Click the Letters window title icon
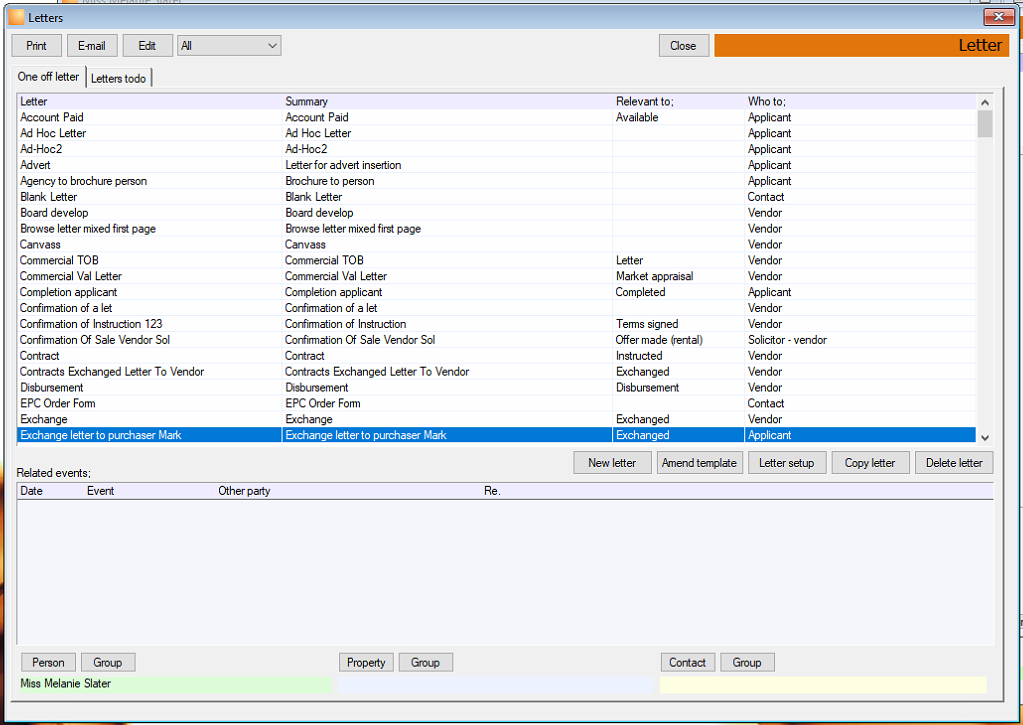The image size is (1023, 725). (x=17, y=17)
